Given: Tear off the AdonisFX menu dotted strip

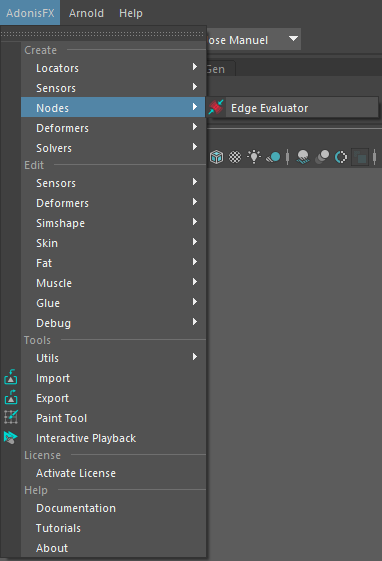Looking at the screenshot, I should 103,34.
